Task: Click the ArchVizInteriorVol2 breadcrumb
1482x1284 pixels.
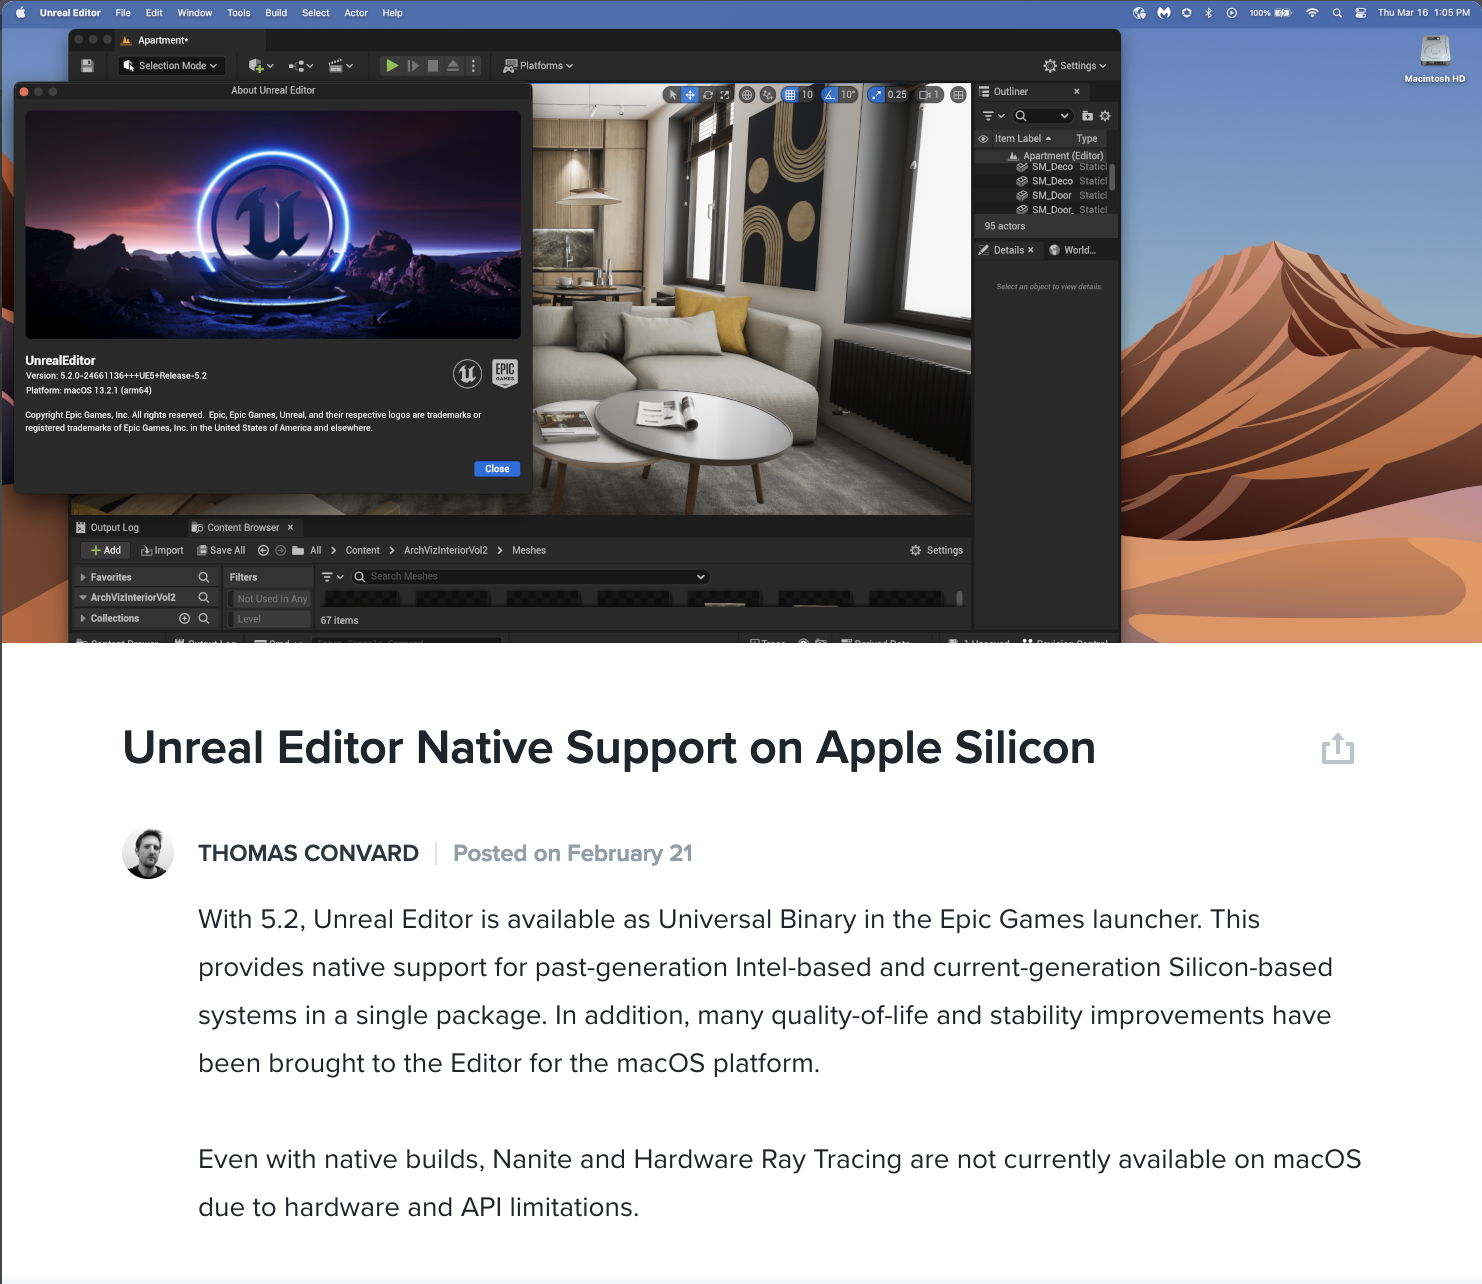Action: pyautogui.click(x=446, y=551)
